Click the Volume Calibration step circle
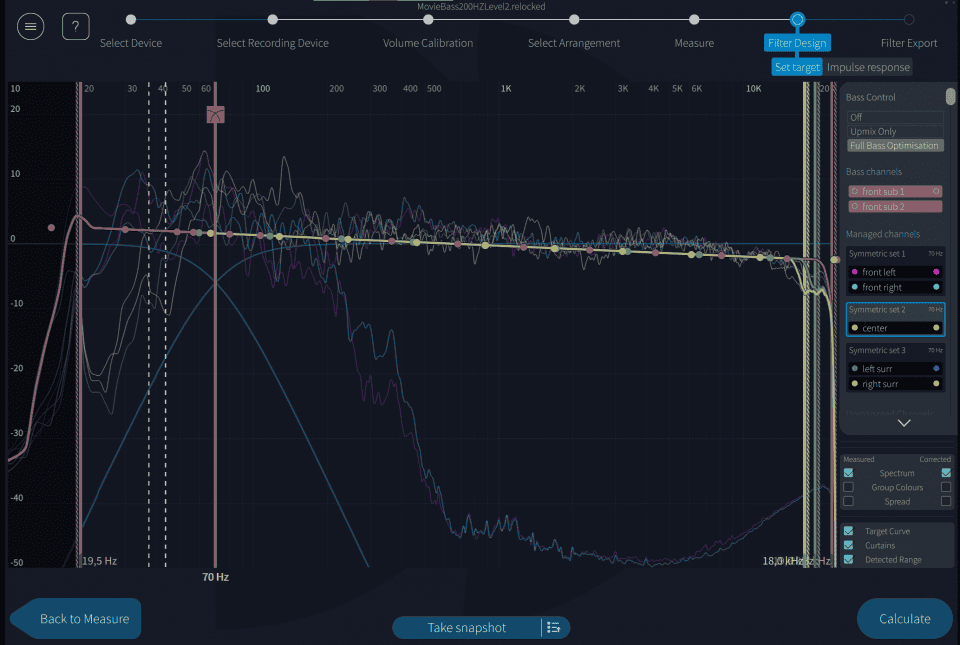The height and width of the screenshot is (645, 960). point(428,19)
